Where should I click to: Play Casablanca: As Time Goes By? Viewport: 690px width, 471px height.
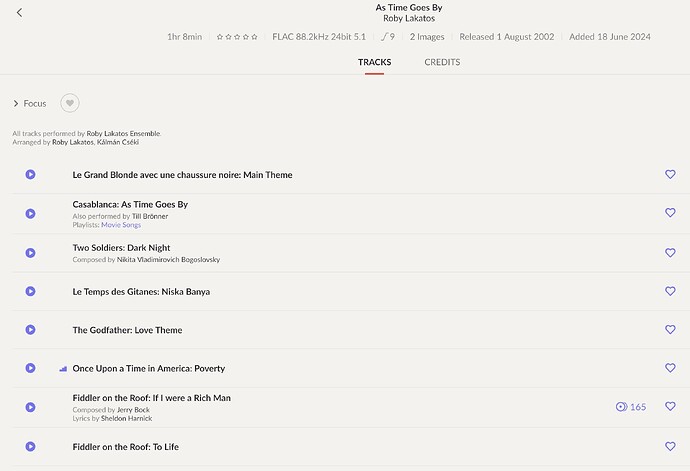pyautogui.click(x=30, y=213)
